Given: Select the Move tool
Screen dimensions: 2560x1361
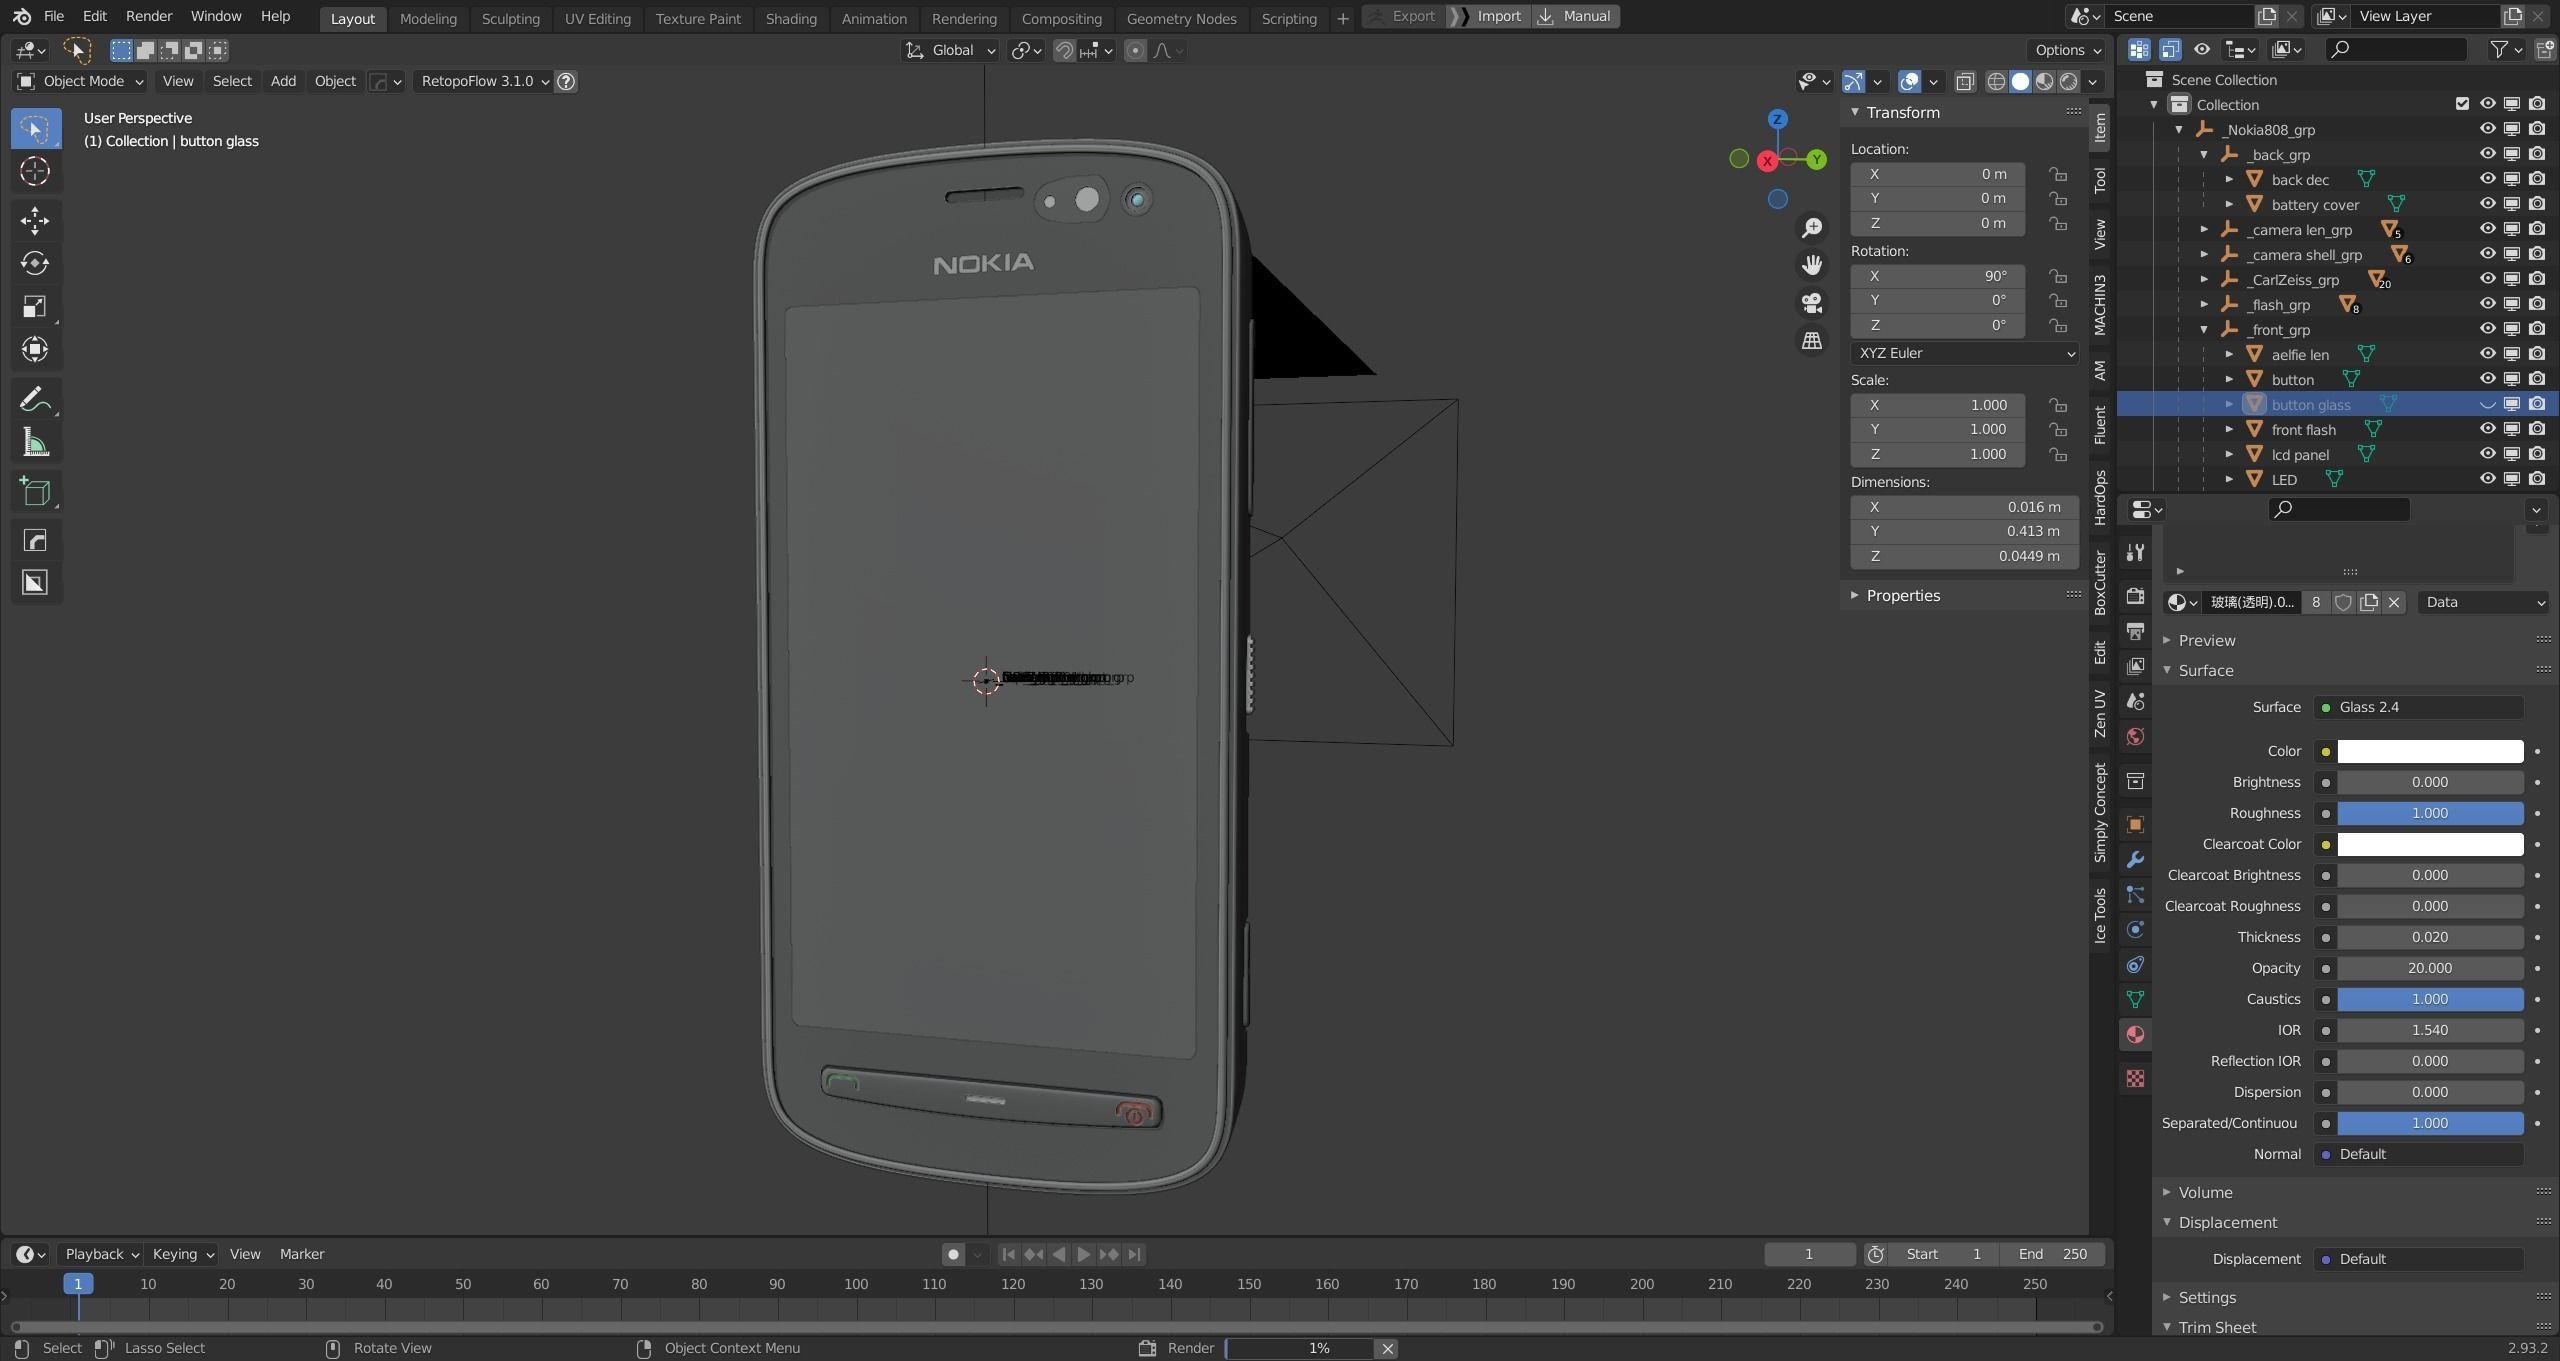Looking at the screenshot, I should click(35, 220).
